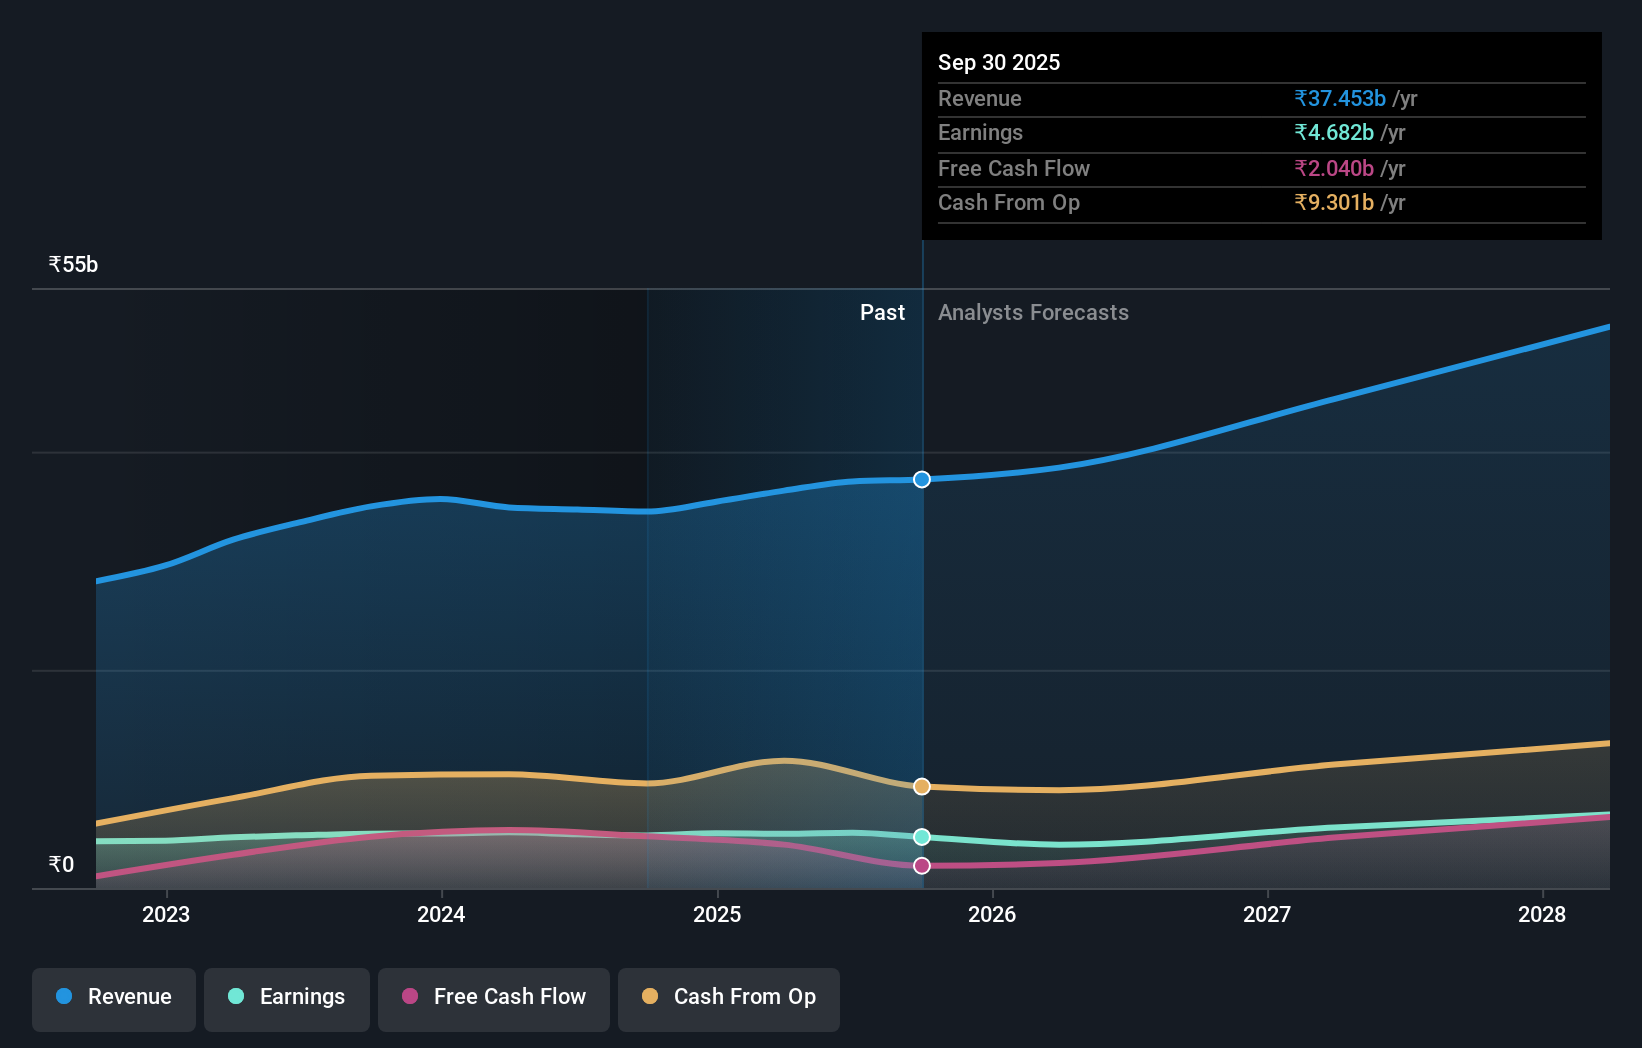Select the Free Cash Flow marker on the chart

[x=921, y=865]
